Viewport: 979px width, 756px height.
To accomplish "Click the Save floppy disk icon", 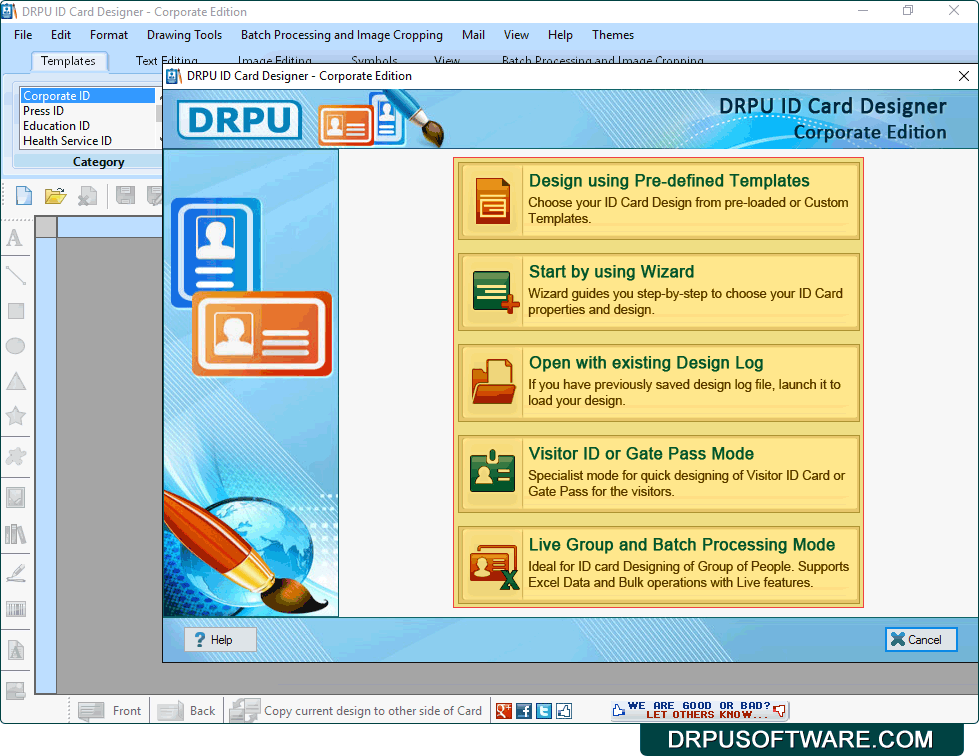I will [125, 195].
